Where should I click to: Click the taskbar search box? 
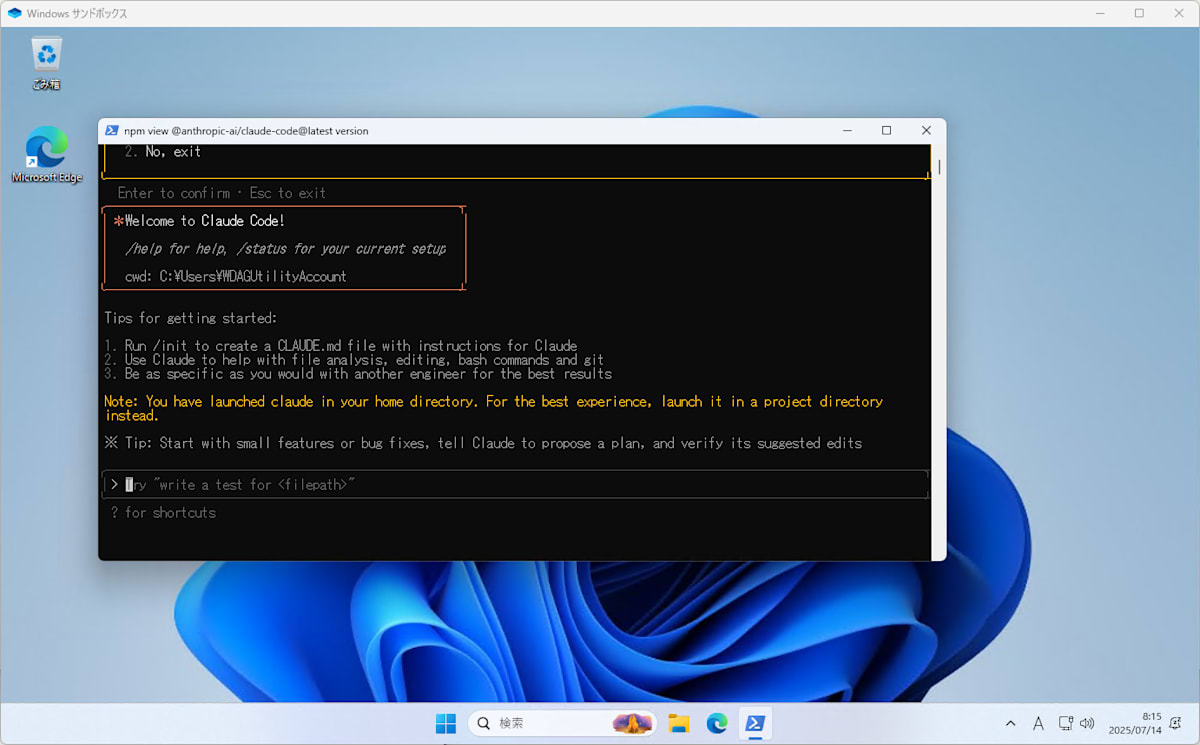[562, 723]
